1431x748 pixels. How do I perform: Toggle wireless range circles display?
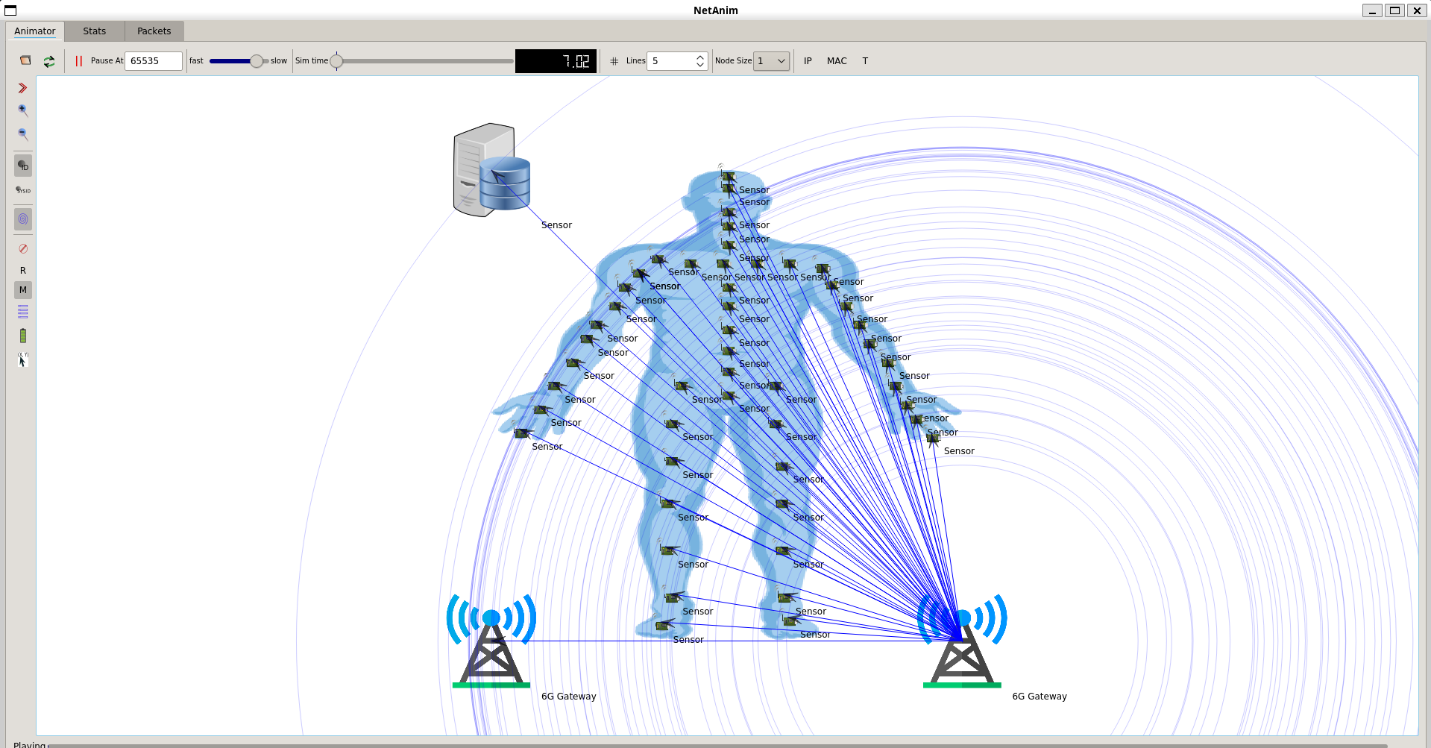click(x=23, y=218)
